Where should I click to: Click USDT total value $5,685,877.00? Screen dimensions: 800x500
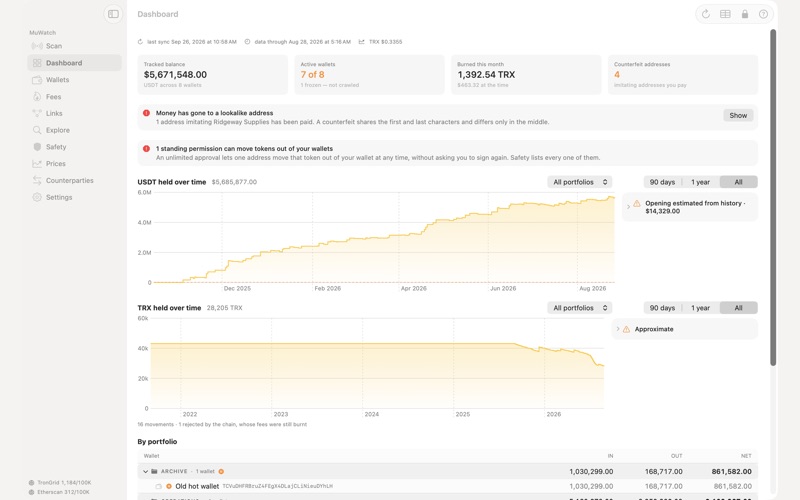pyautogui.click(x=234, y=182)
